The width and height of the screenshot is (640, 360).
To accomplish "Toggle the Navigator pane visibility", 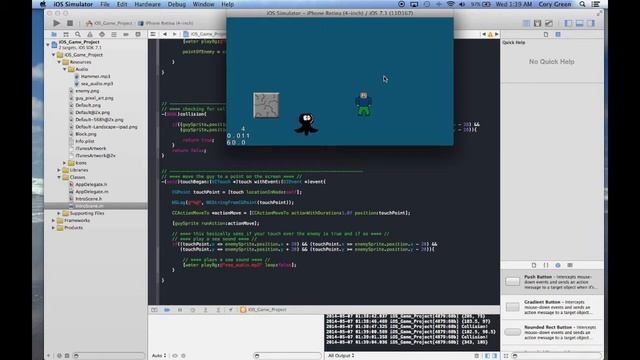I will point(568,23).
